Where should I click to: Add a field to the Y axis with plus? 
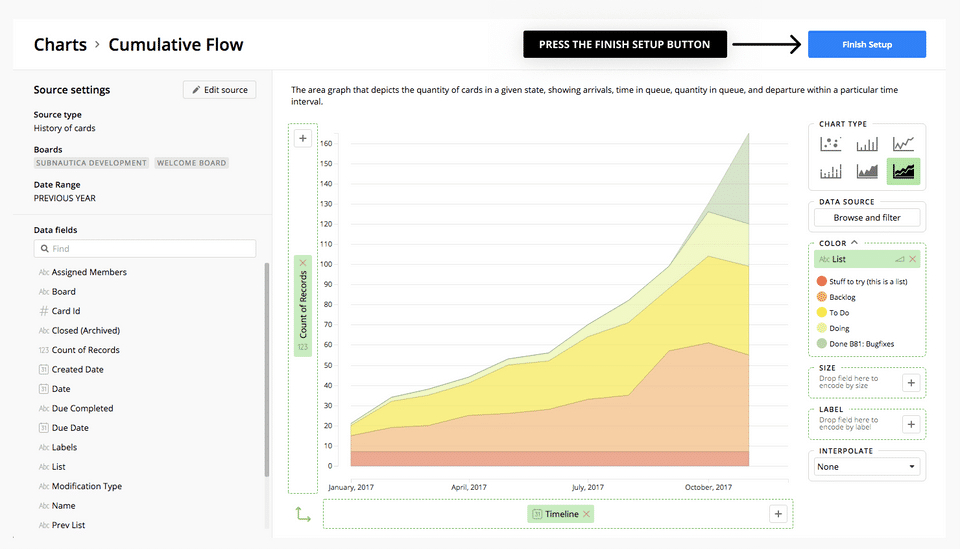click(x=302, y=138)
